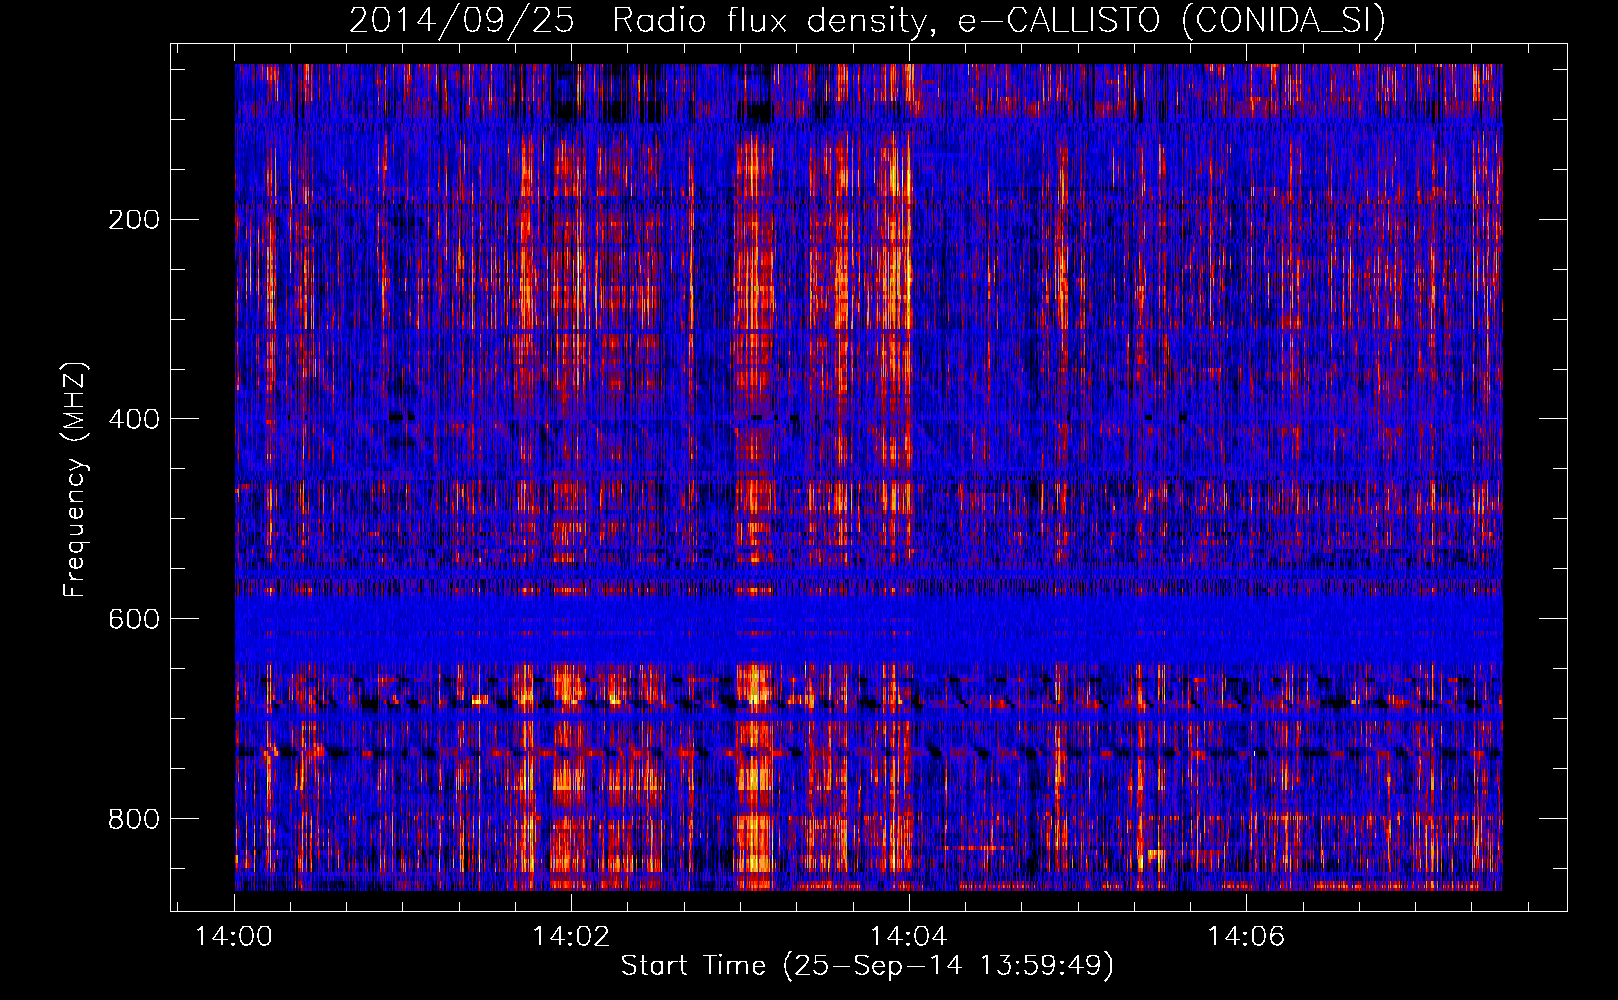Viewport: 1618px width, 1000px height.
Task: Click the 14:06 time tick label
Action: [x=1245, y=936]
